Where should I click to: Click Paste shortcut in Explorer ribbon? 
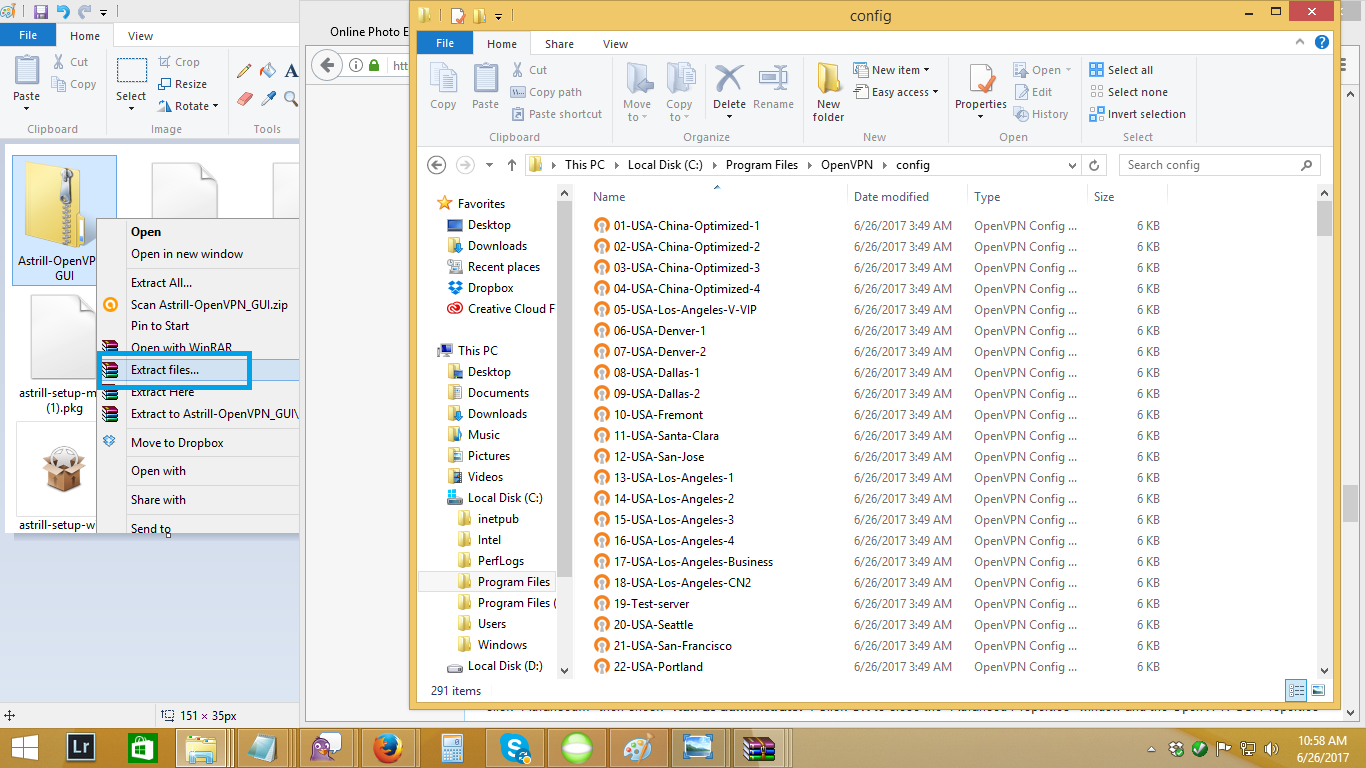click(x=556, y=114)
